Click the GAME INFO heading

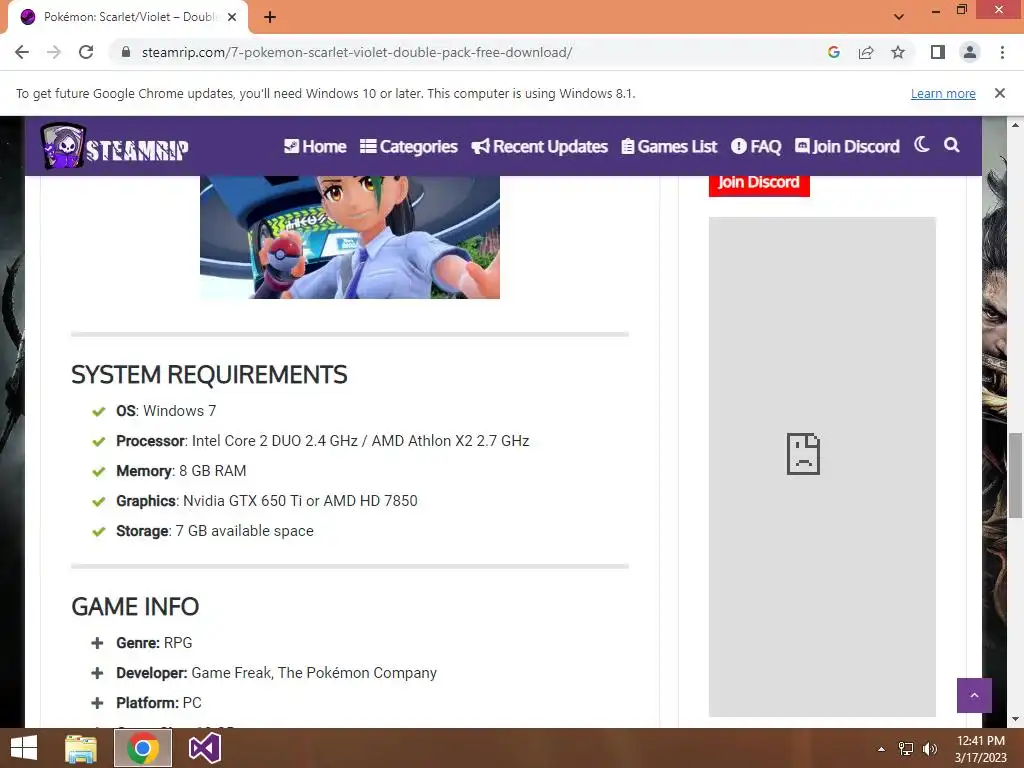point(135,607)
